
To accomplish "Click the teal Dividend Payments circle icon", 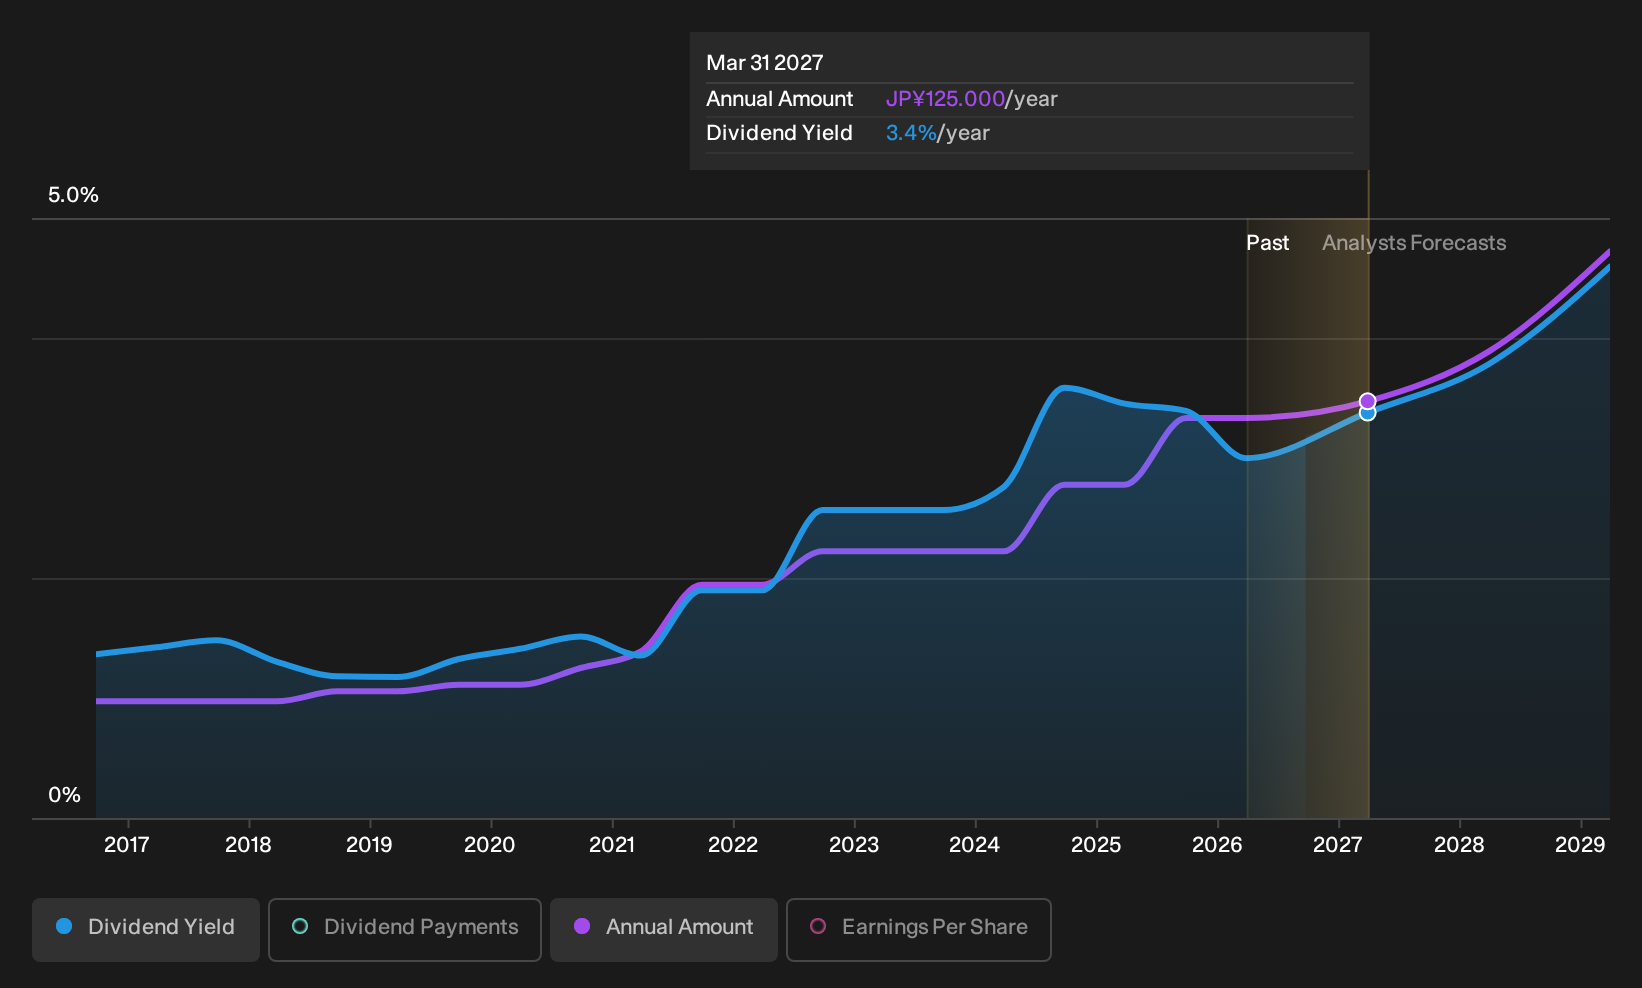I will pyautogui.click(x=300, y=926).
